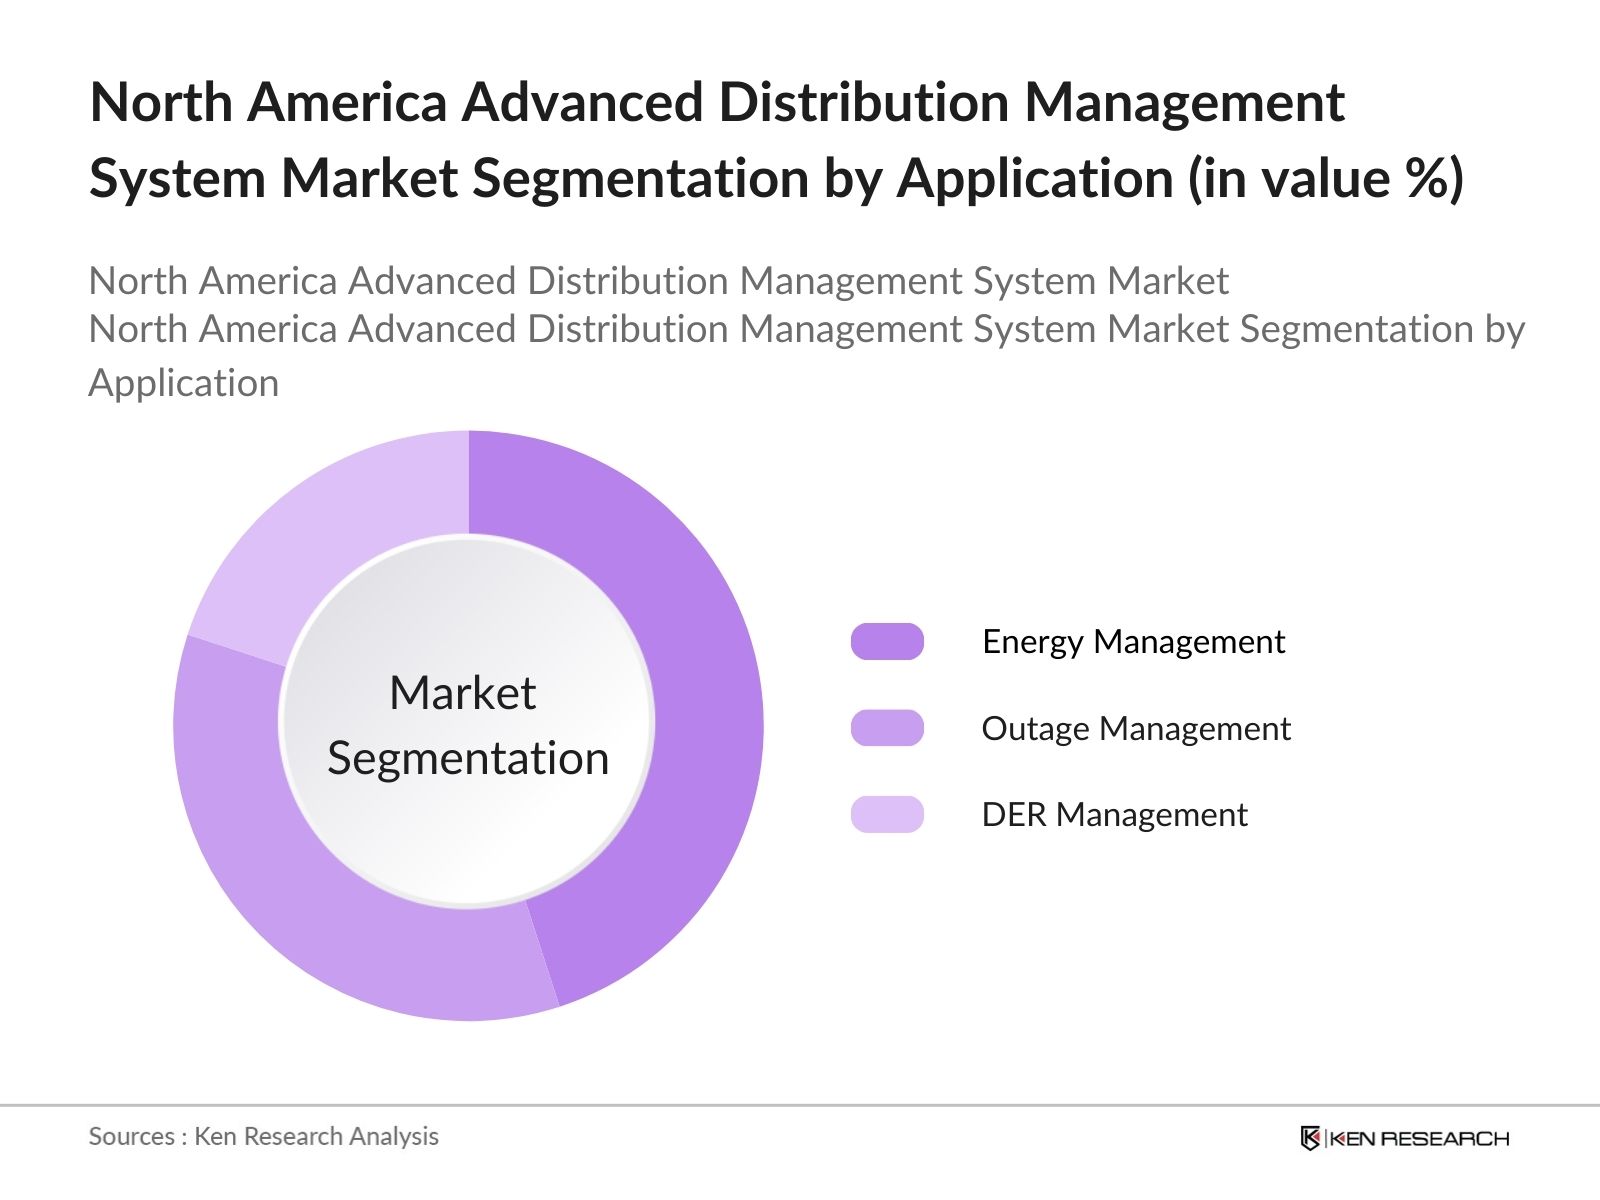Select the DER Management legend swatch
The image size is (1600, 1200).
(886, 815)
